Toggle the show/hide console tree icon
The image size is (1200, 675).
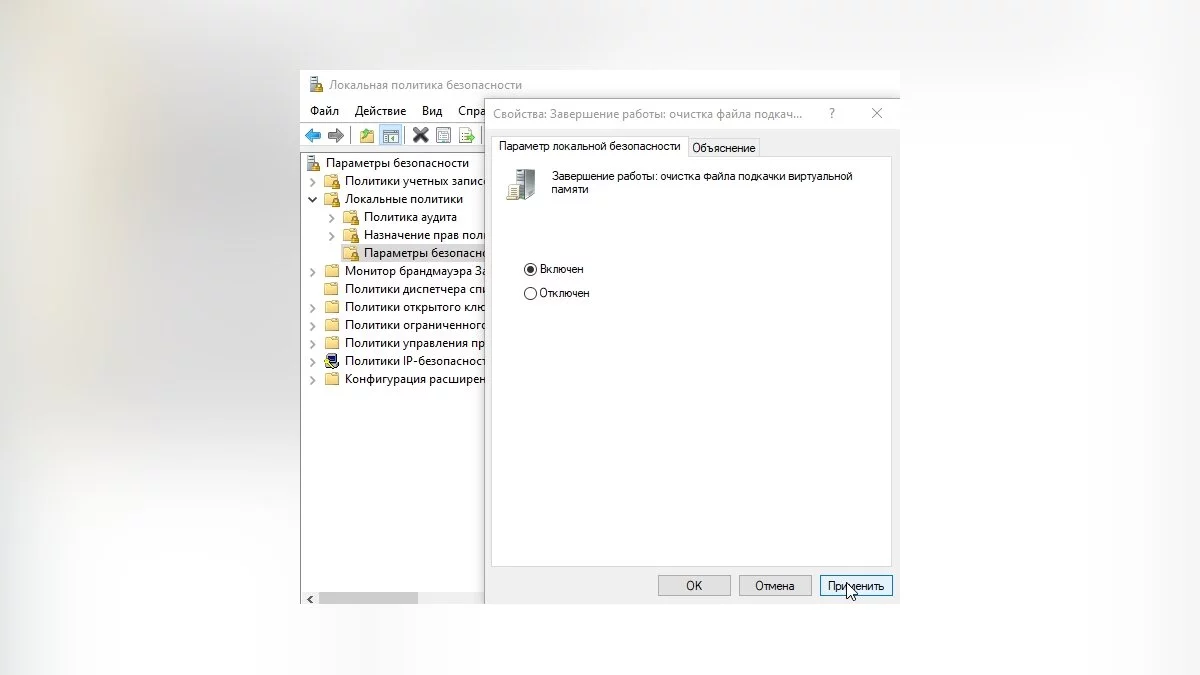[391, 136]
